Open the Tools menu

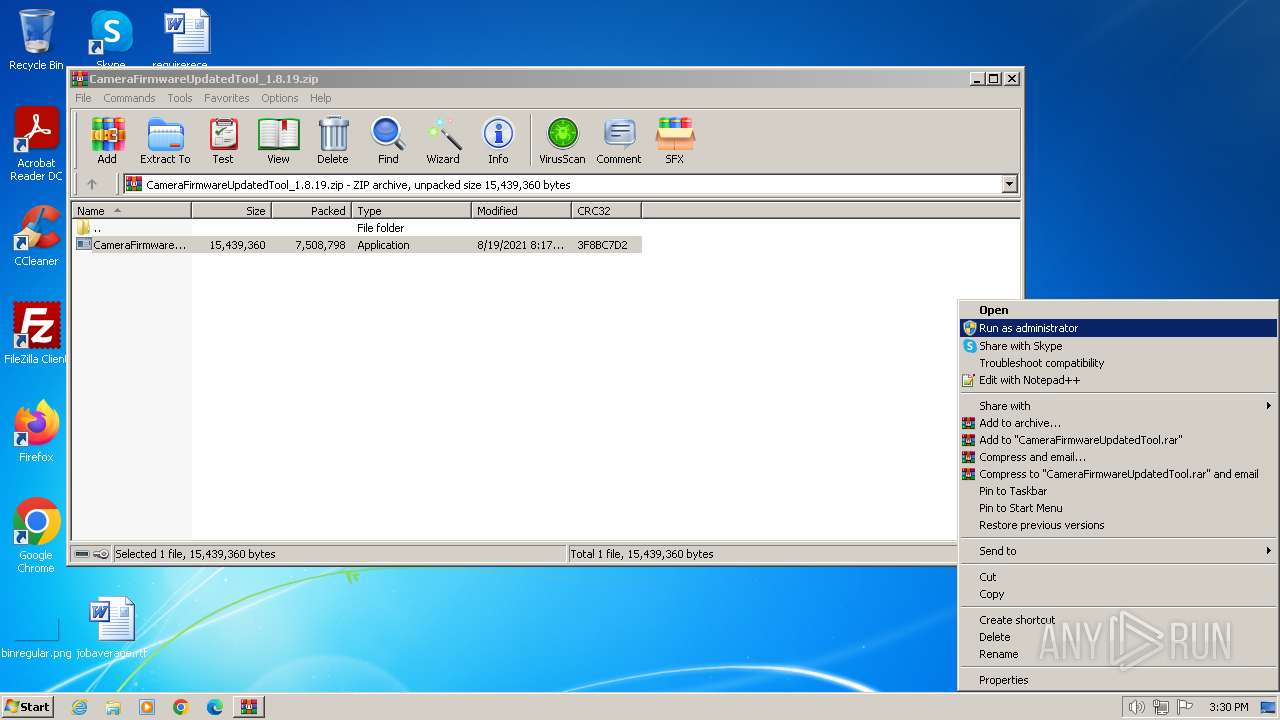[180, 98]
